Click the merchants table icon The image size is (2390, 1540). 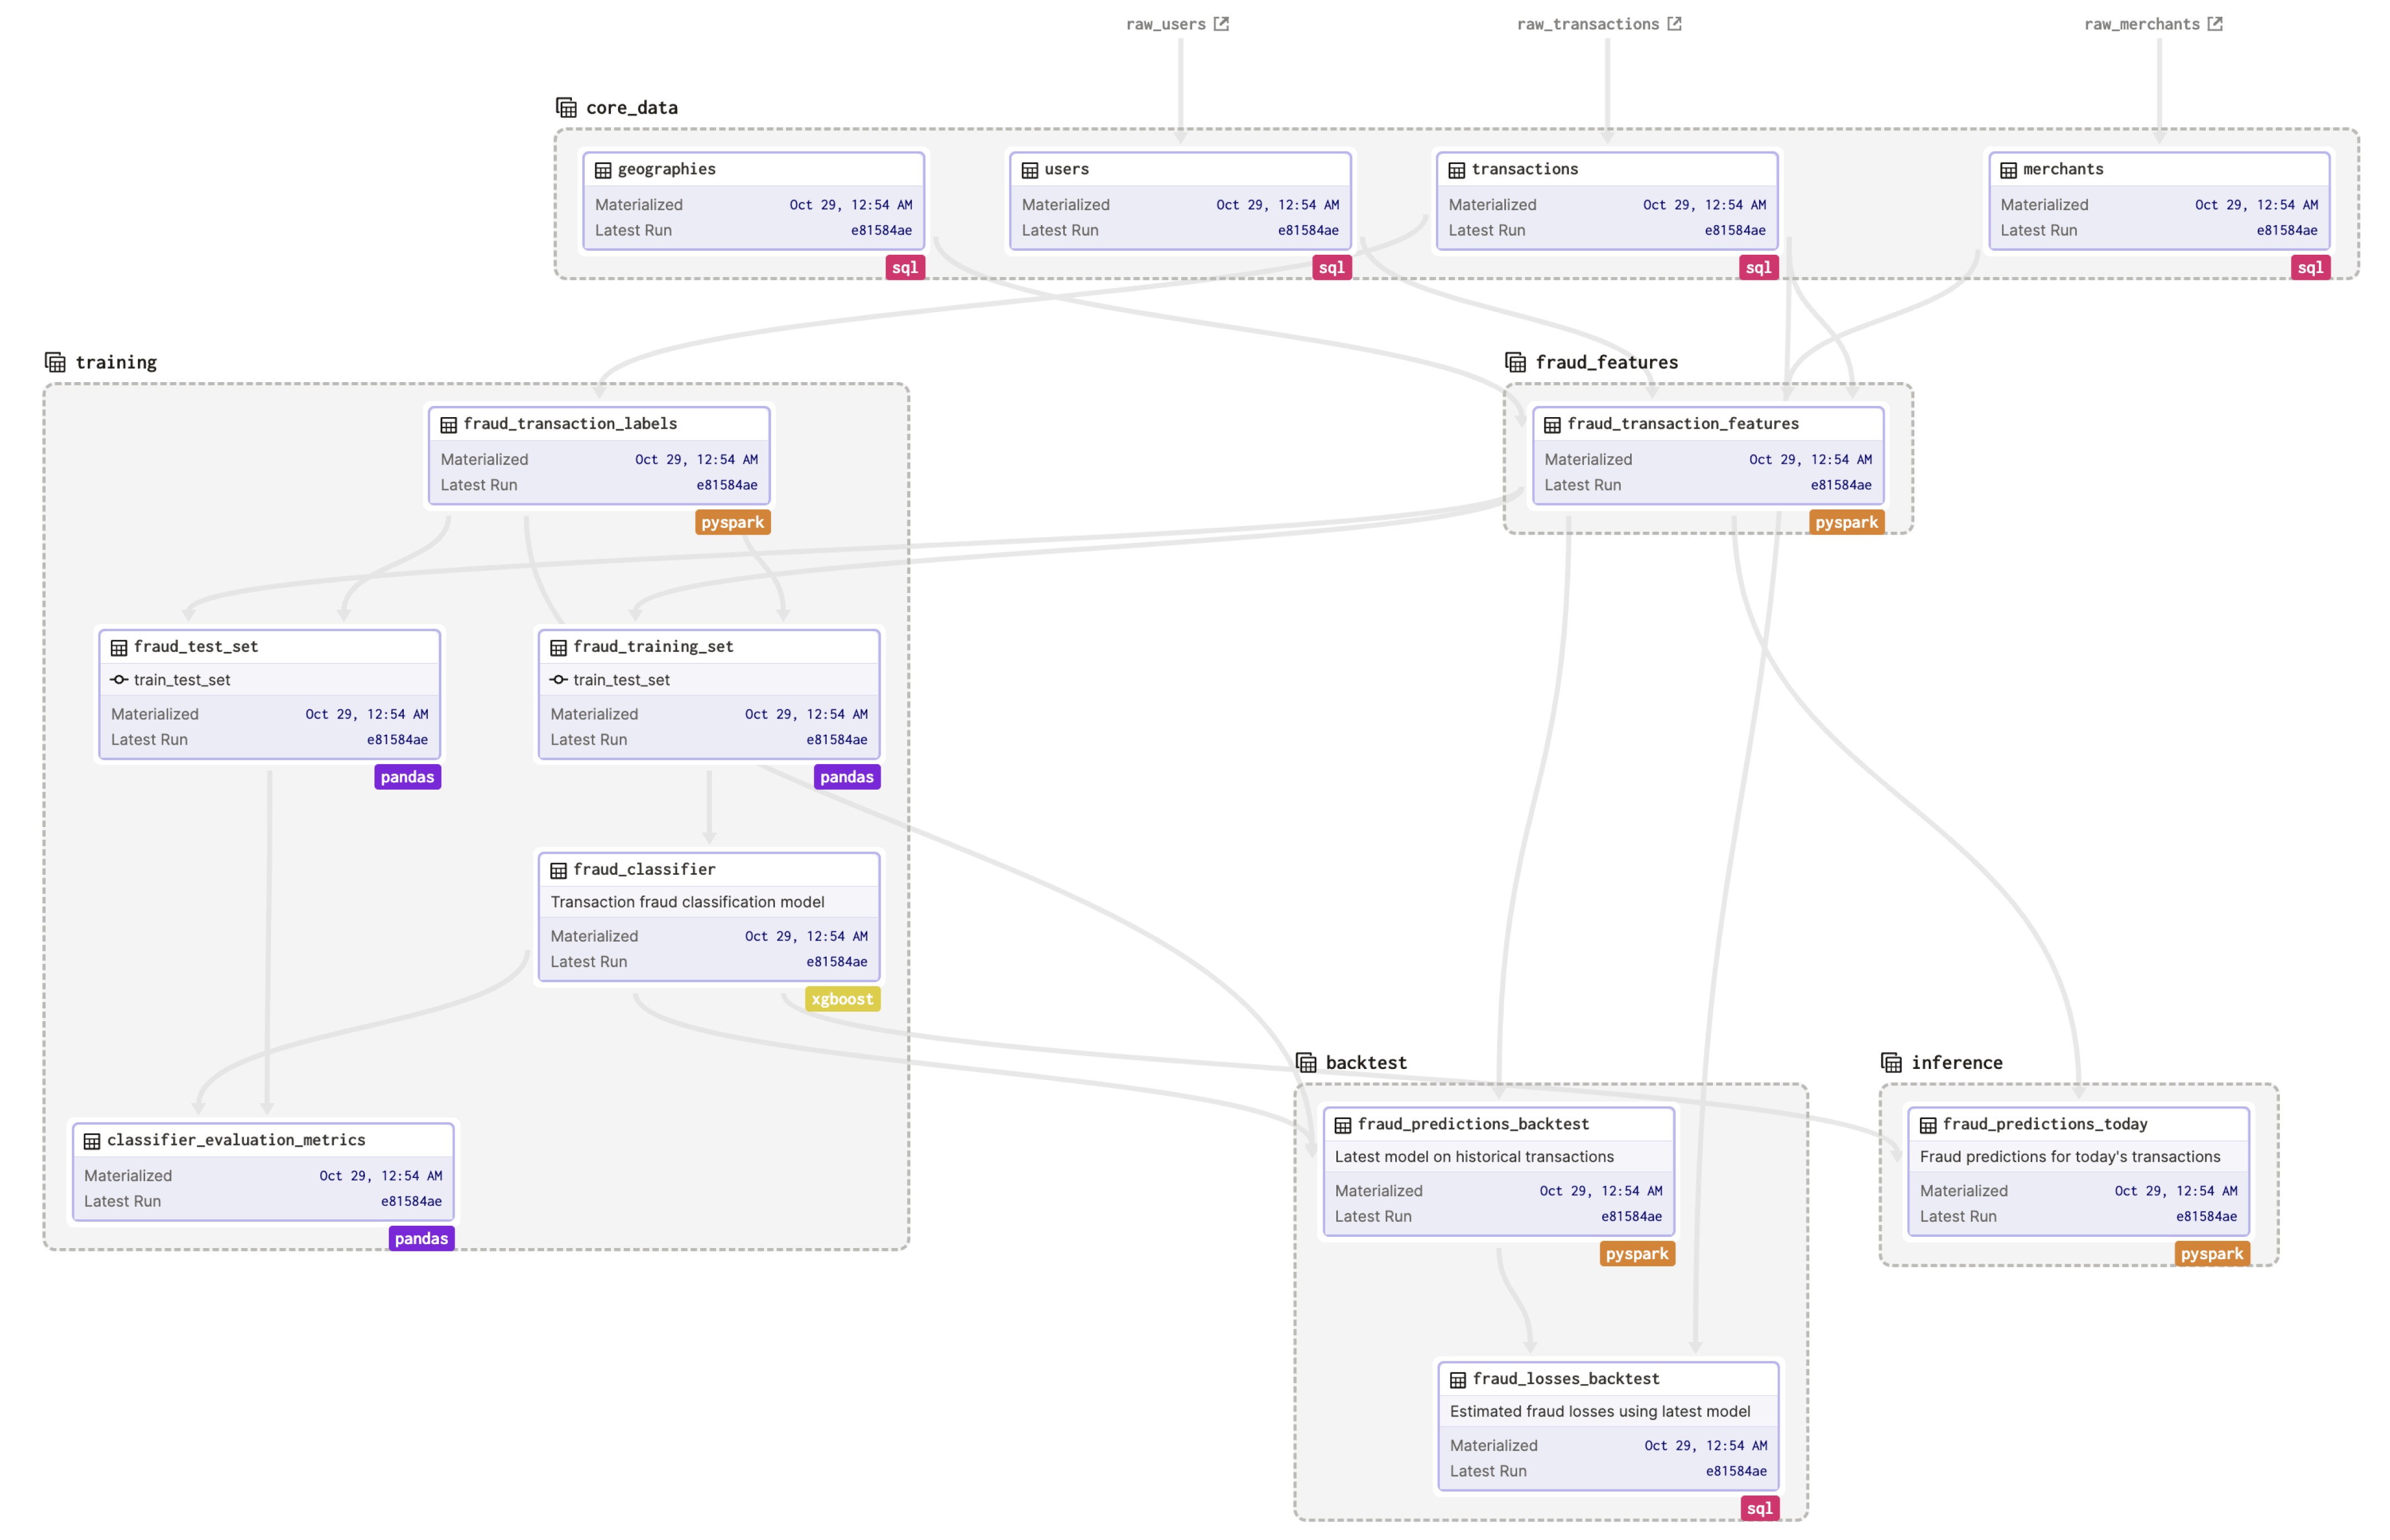click(x=2009, y=170)
